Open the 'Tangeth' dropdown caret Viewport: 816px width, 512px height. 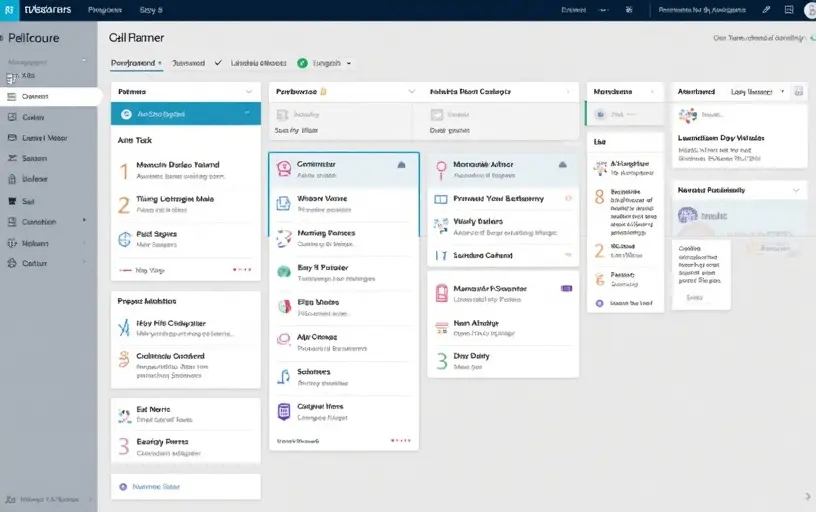[x=349, y=63]
